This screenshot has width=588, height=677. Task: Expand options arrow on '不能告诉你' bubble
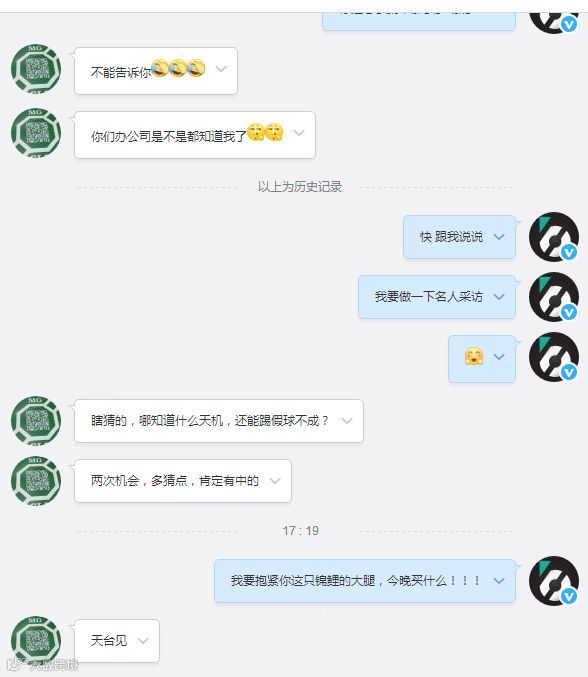221,69
